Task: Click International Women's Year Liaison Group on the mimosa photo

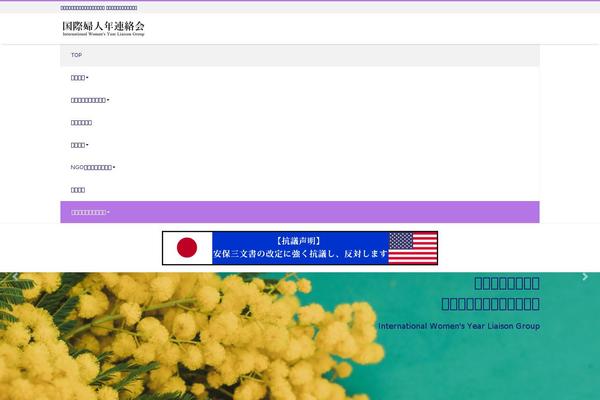Action: pos(459,326)
